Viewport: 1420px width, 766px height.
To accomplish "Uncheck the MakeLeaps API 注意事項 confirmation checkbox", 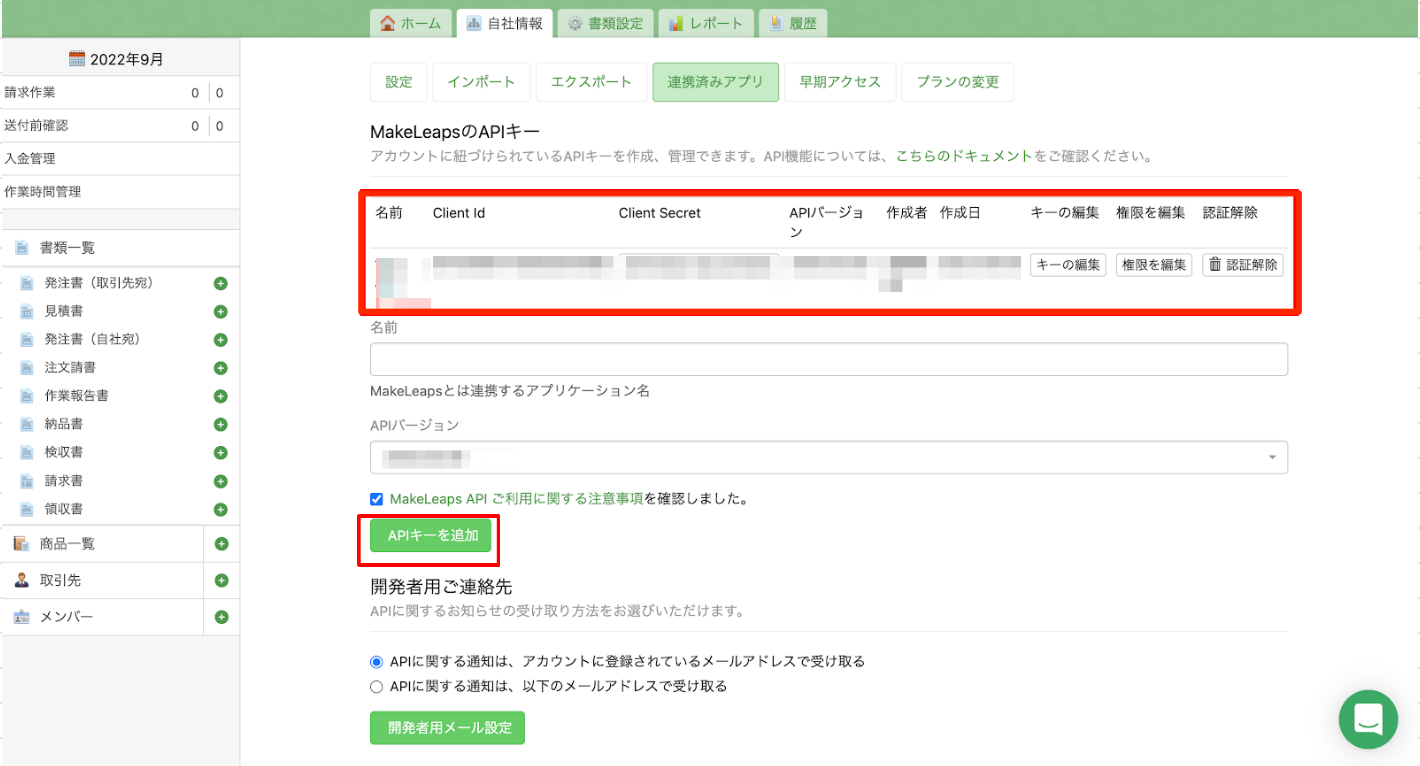I will [x=377, y=499].
